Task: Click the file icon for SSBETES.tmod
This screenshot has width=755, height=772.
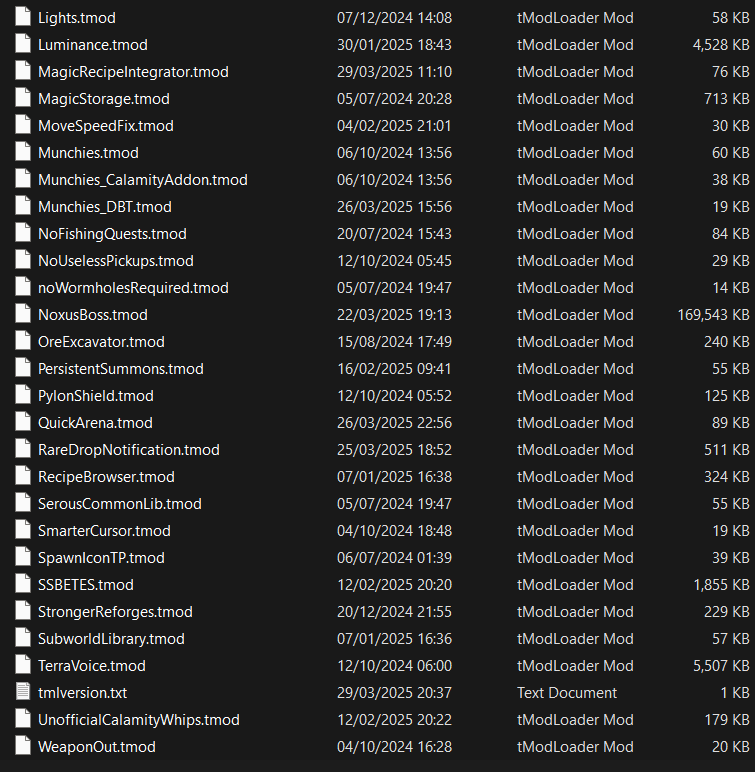Action: coord(23,583)
